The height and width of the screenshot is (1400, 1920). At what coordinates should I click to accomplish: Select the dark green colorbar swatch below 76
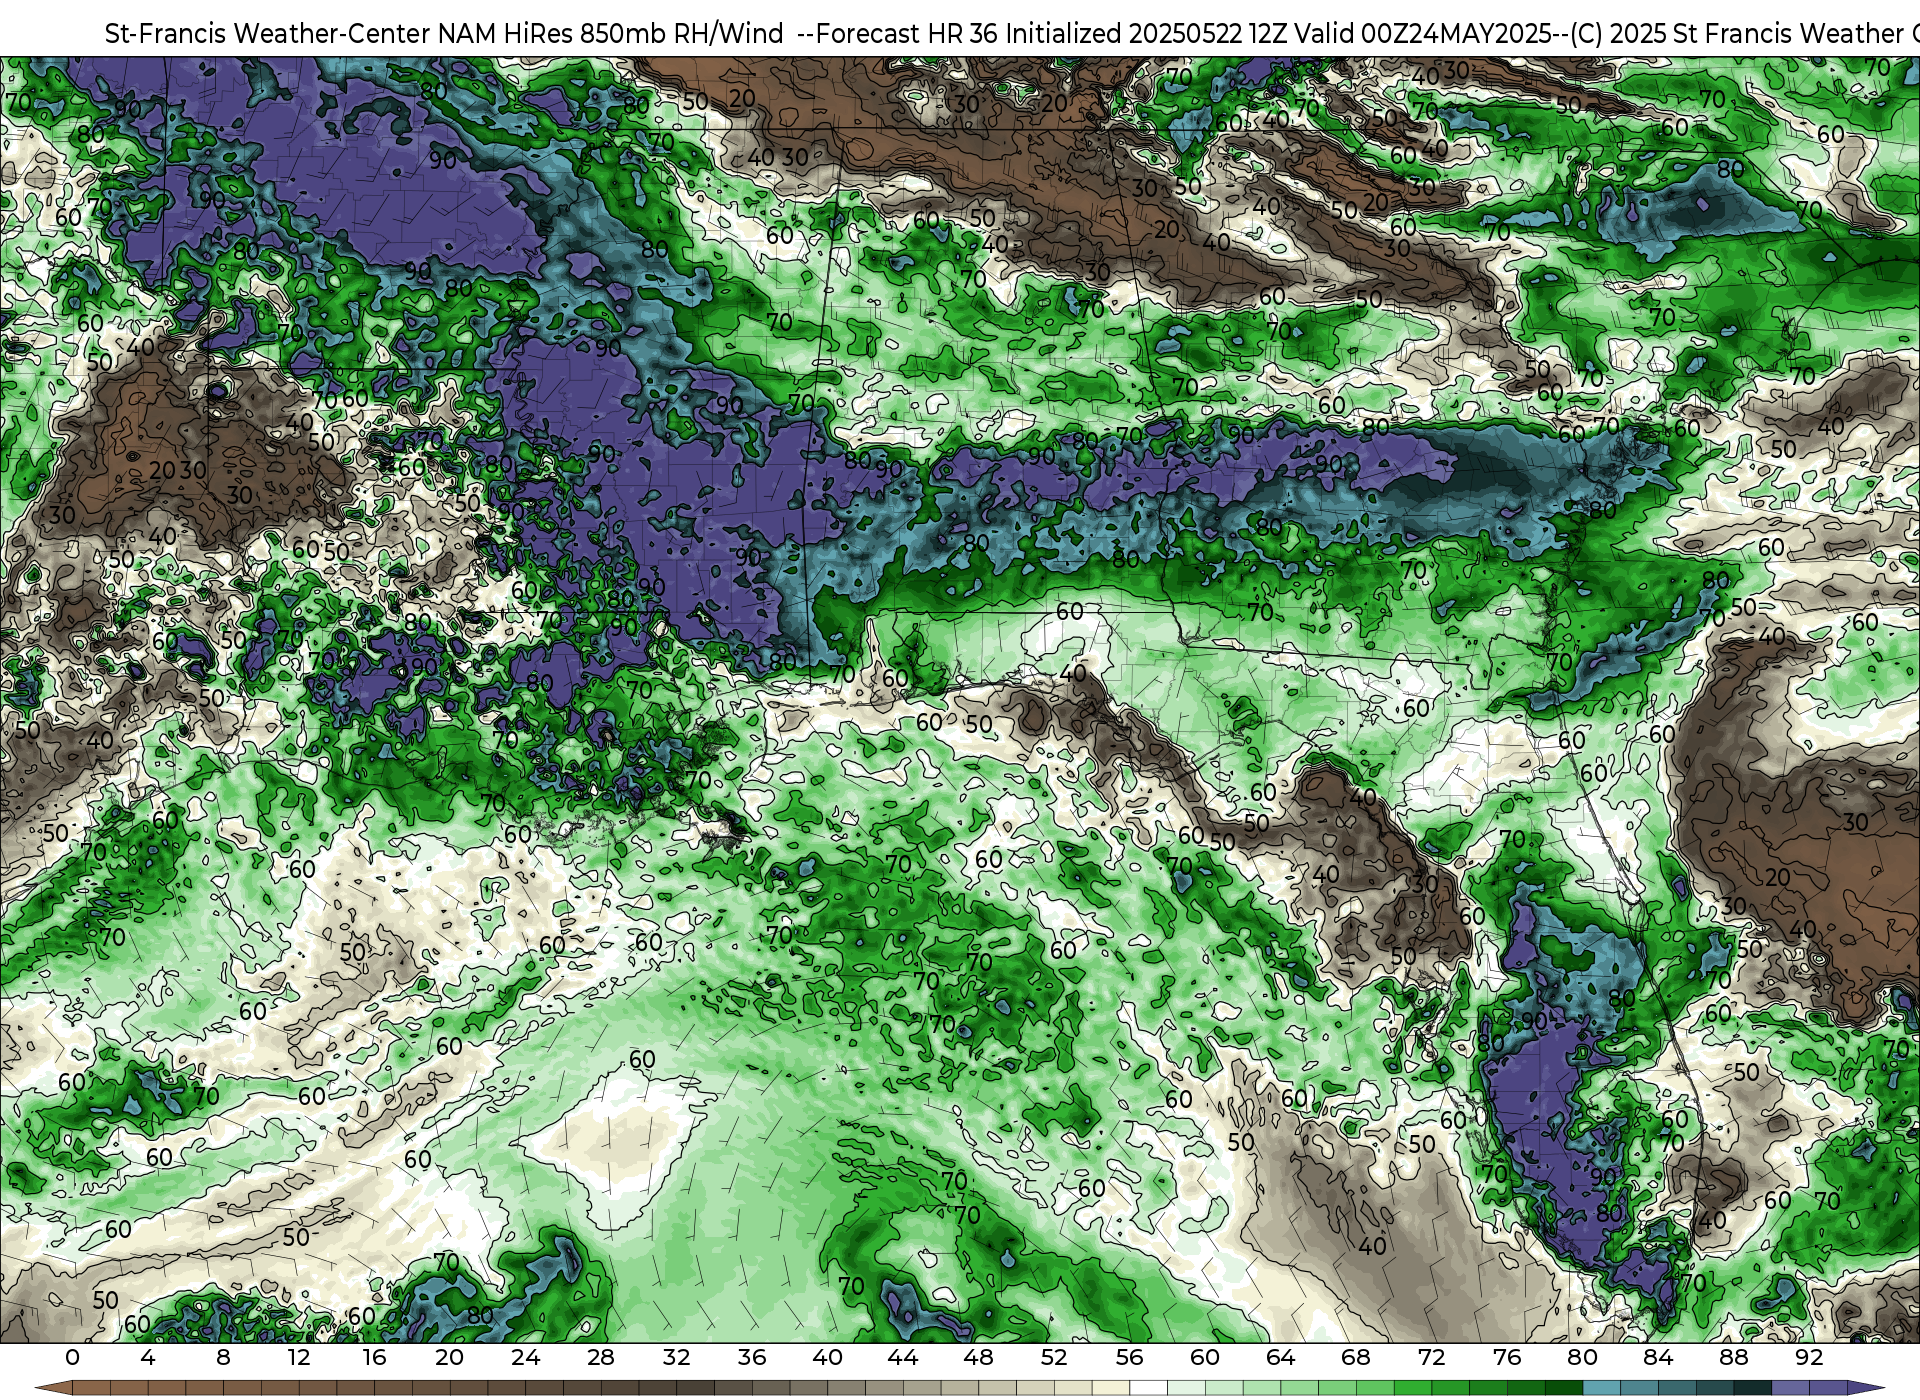pos(1526,1388)
